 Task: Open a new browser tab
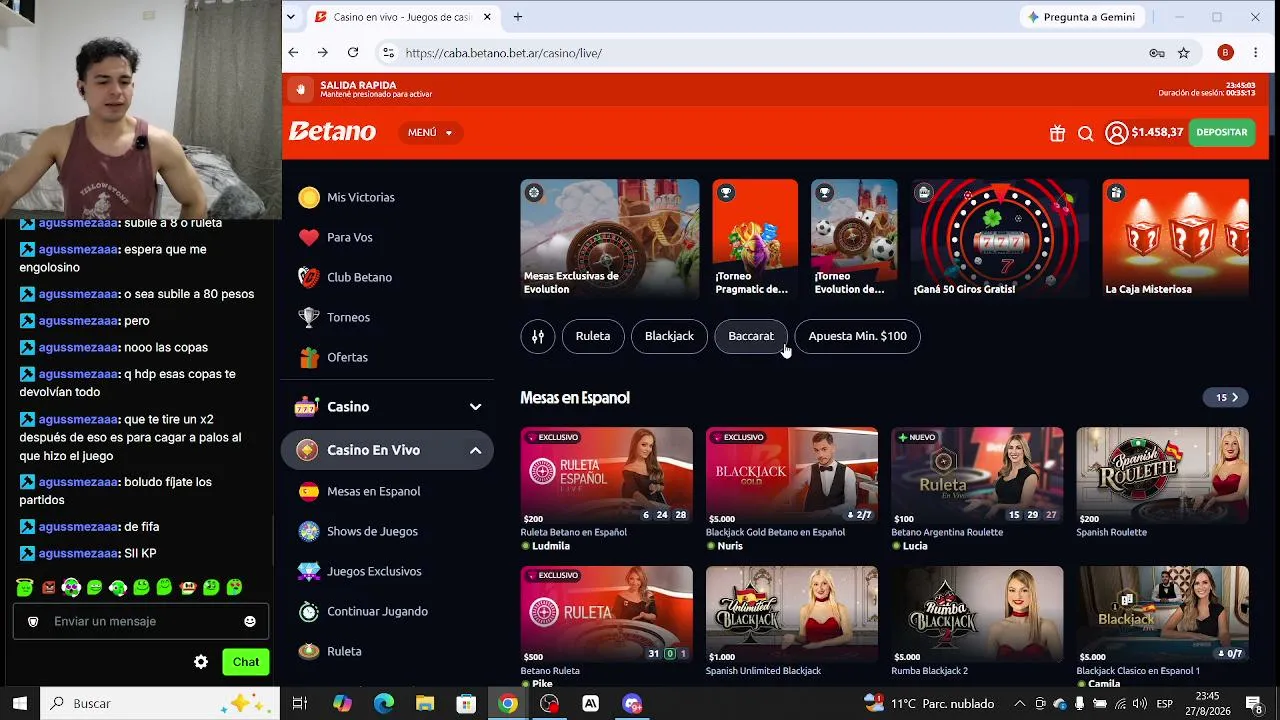coord(518,17)
